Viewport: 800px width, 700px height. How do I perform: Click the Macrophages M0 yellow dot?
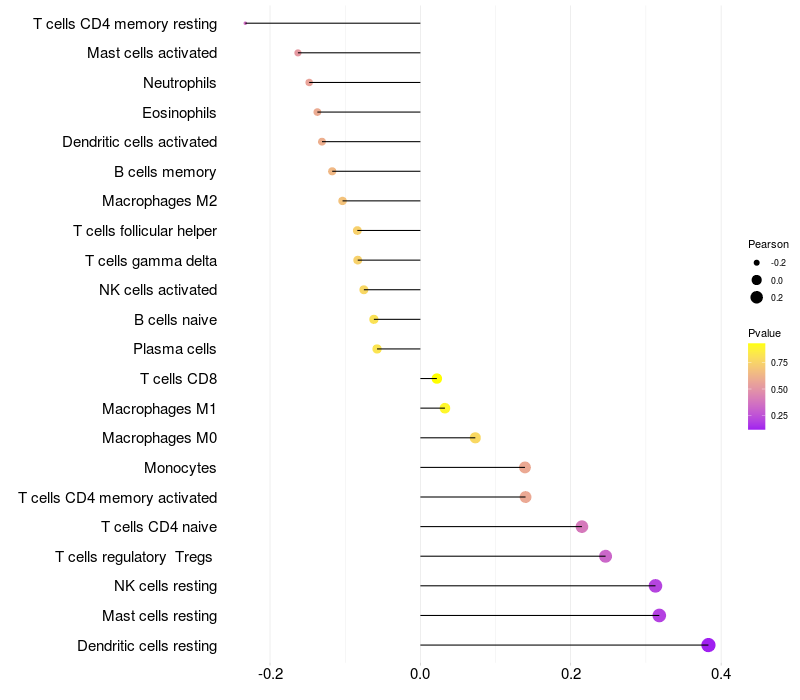475,438
